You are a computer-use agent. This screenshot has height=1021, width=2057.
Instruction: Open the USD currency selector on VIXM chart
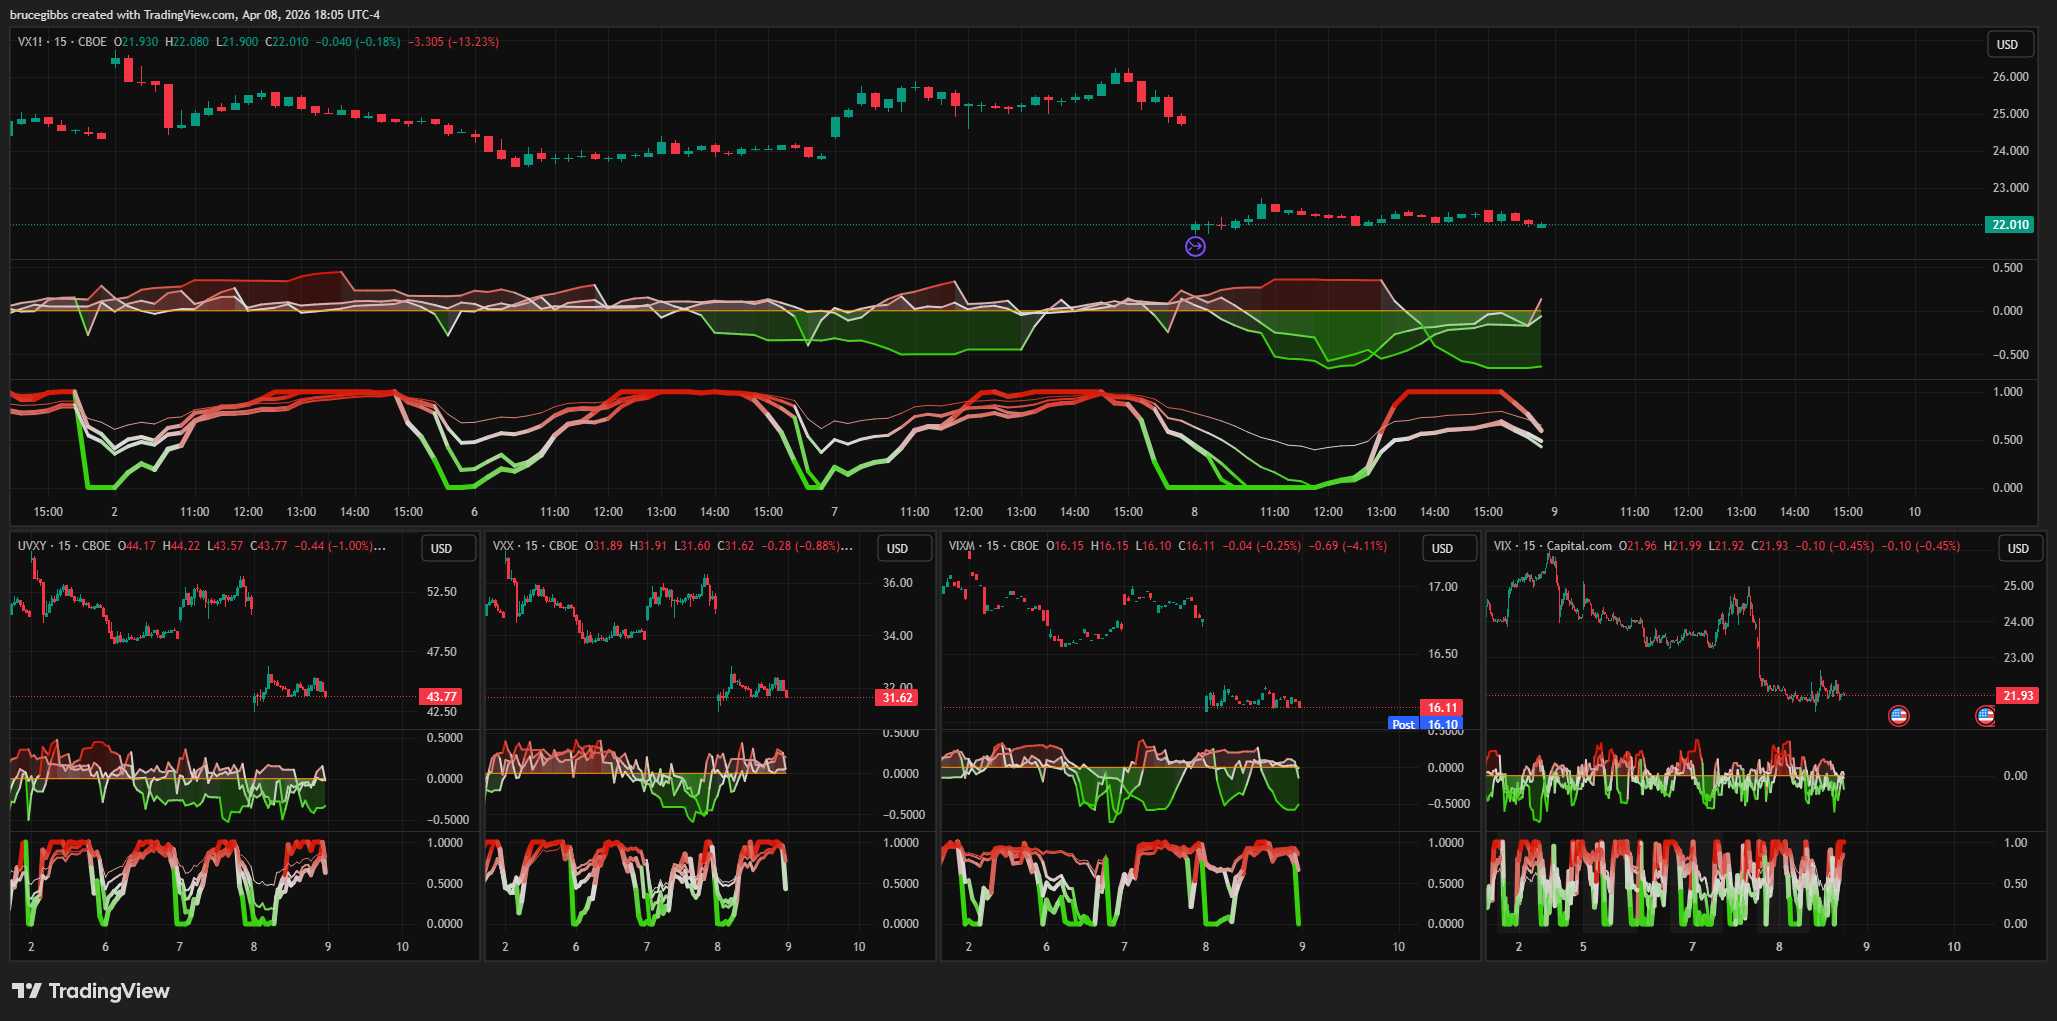pyautogui.click(x=1442, y=548)
